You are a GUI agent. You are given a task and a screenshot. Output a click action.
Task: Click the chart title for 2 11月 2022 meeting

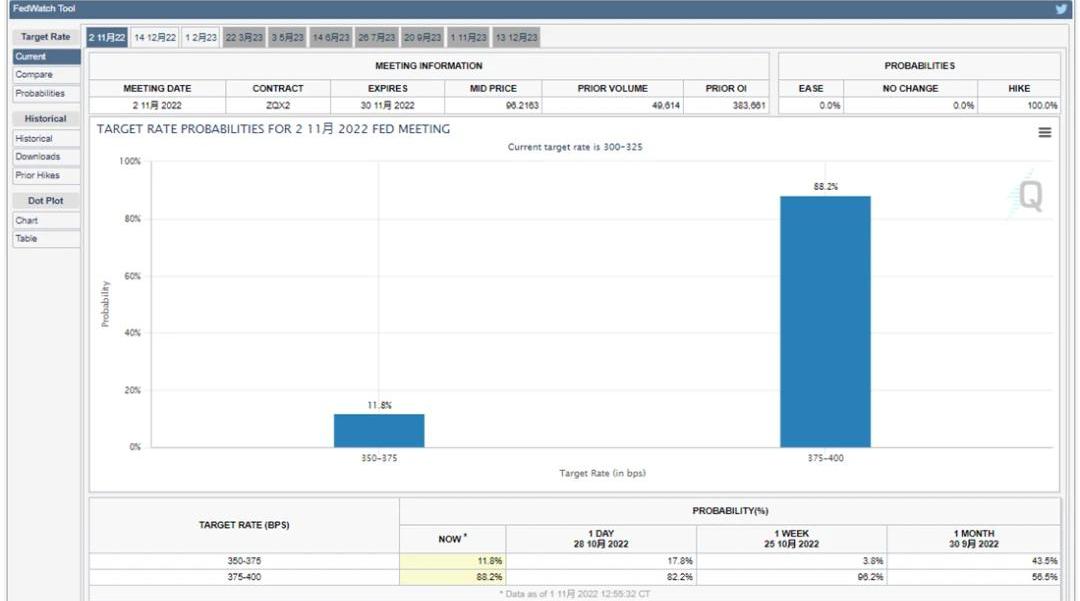coord(273,129)
